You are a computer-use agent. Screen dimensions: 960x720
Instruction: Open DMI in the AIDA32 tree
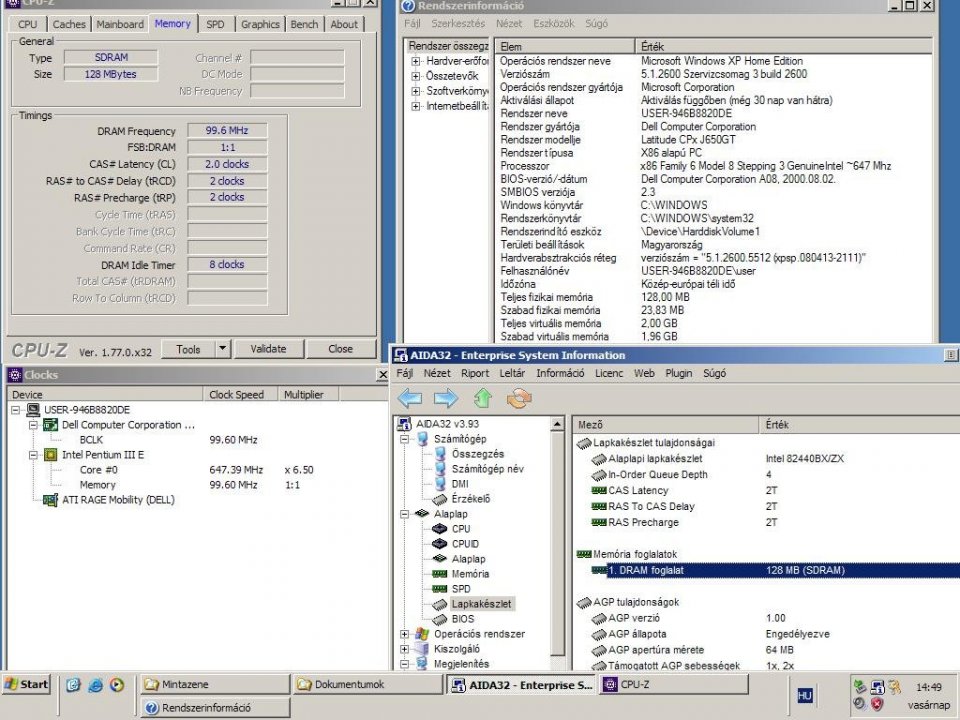tap(460, 484)
